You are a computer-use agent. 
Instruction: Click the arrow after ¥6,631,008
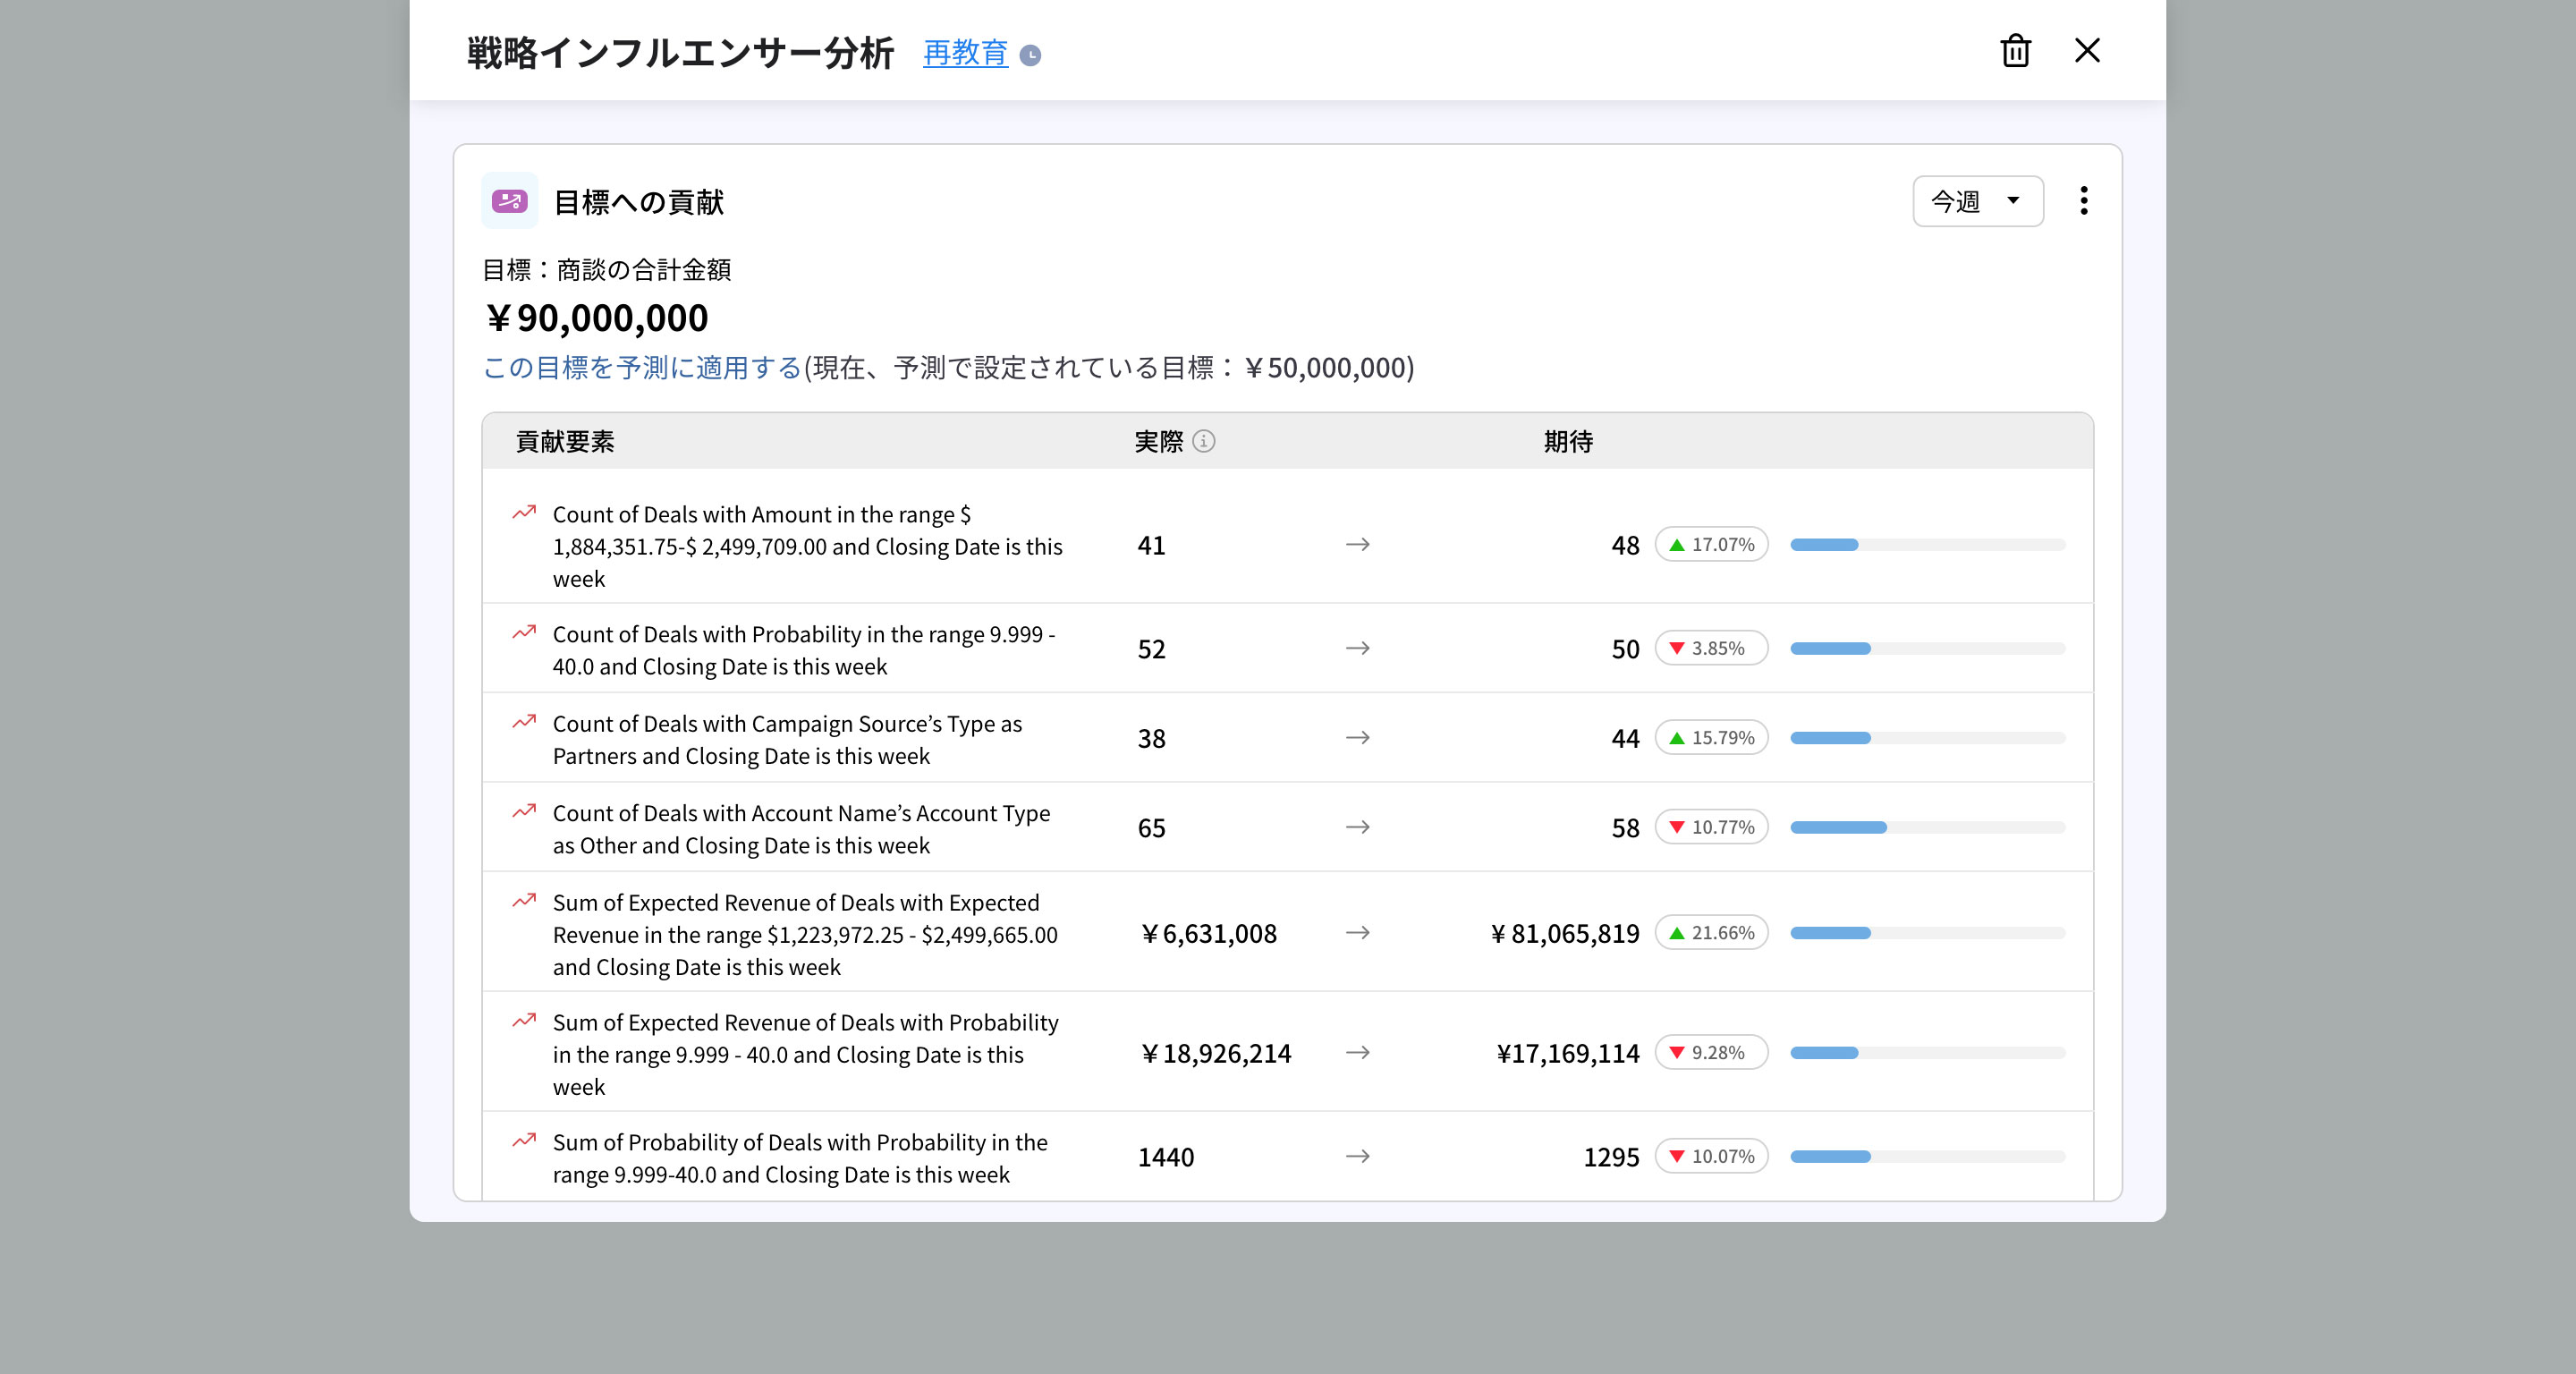tap(1357, 932)
